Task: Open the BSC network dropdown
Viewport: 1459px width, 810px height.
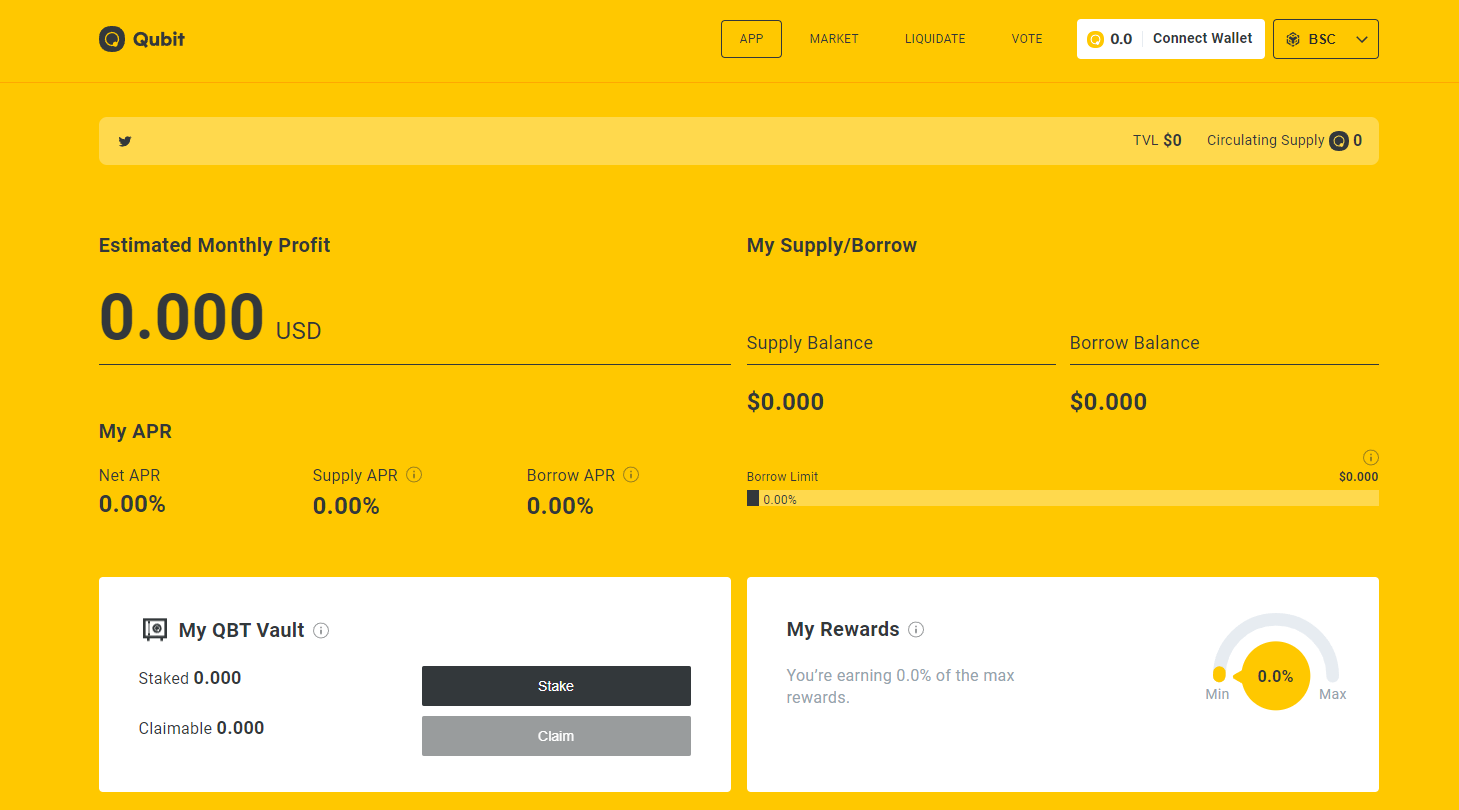Action: [1324, 39]
